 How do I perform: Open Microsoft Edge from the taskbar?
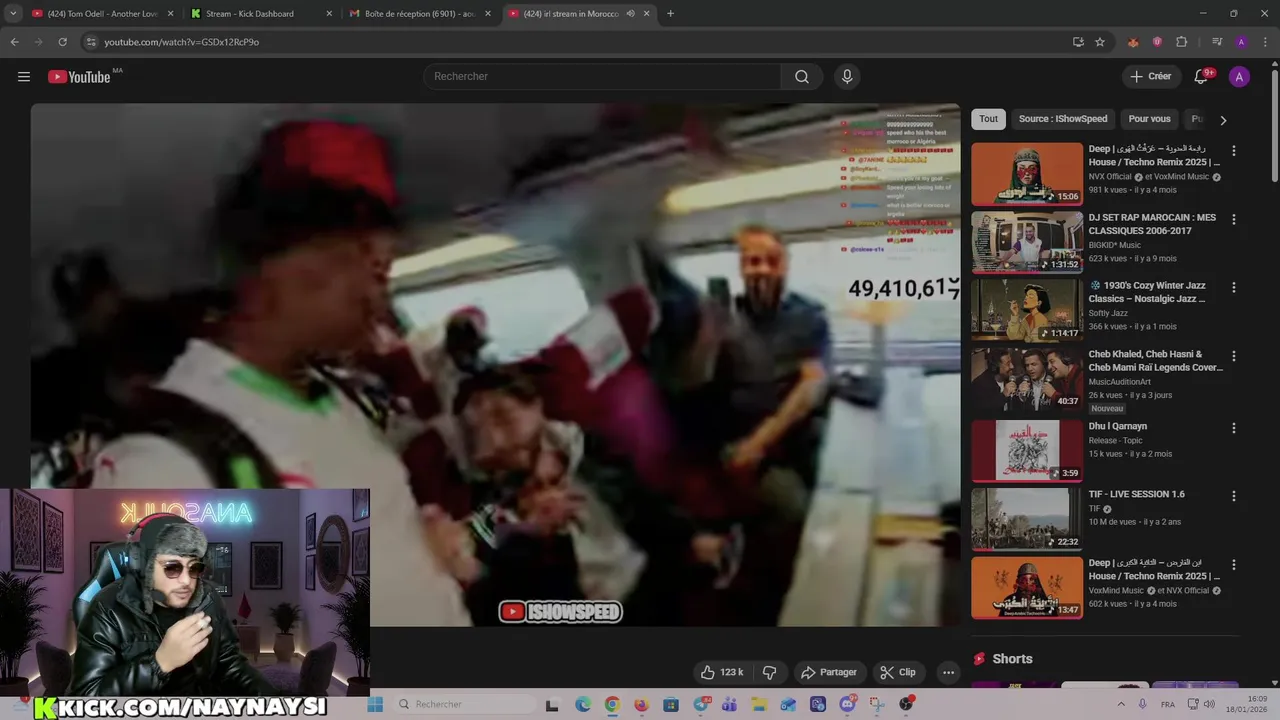(583, 704)
